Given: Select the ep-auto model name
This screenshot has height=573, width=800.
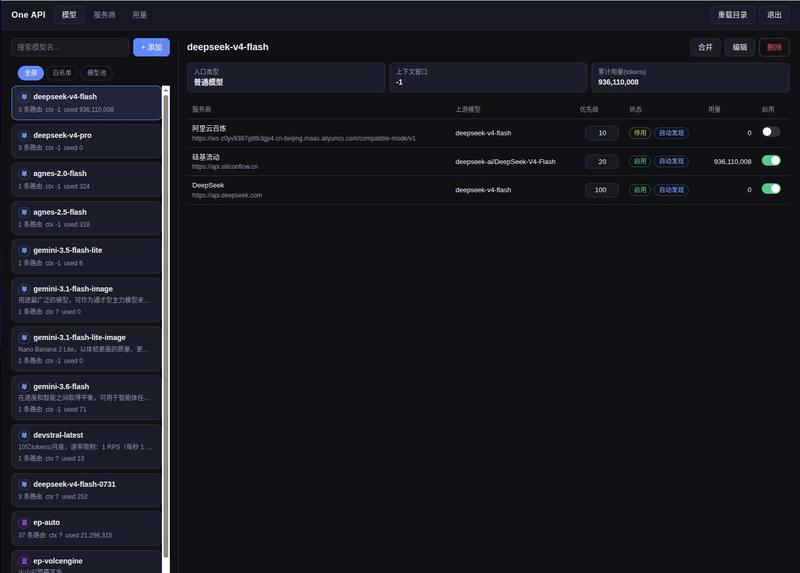Looking at the screenshot, I should point(46,522).
